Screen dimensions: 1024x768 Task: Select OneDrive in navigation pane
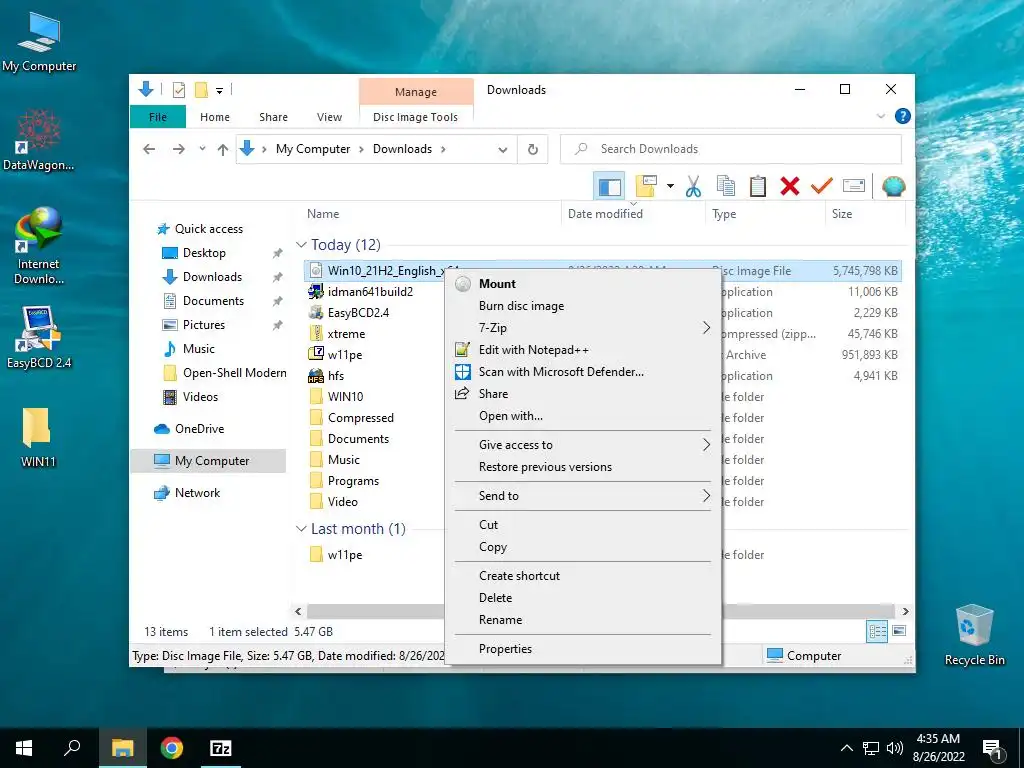point(199,429)
